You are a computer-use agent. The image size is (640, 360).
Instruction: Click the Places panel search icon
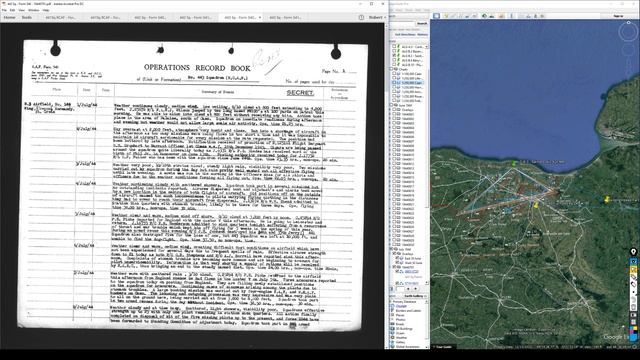[x=391, y=289]
